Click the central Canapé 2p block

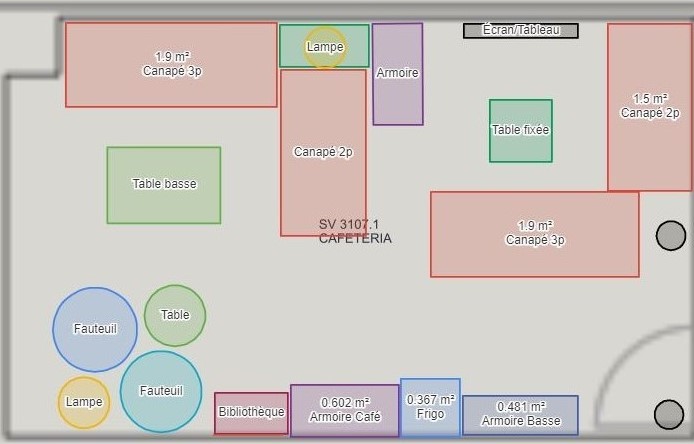point(324,153)
